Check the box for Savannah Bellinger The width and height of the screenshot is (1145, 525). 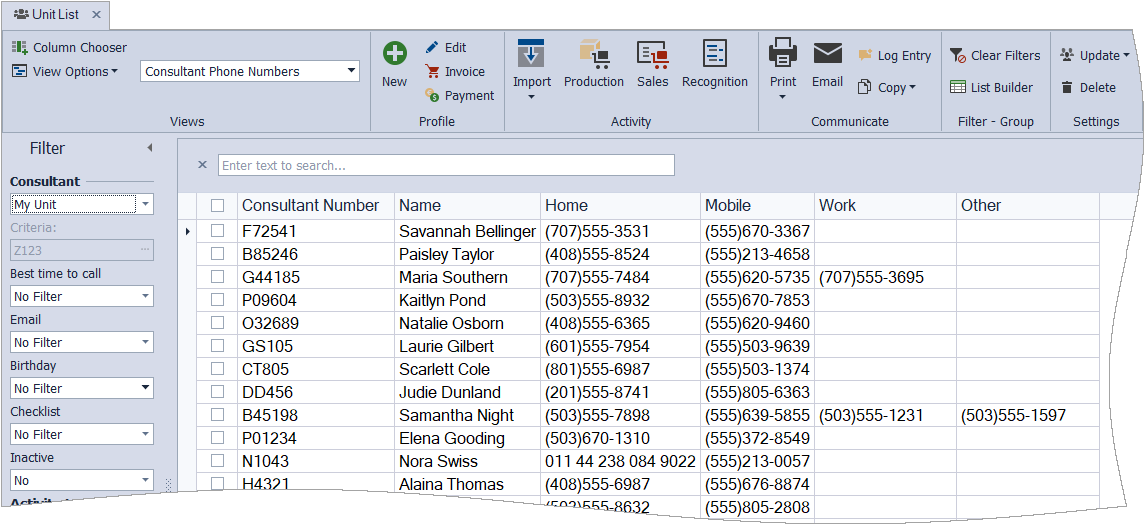(x=217, y=231)
